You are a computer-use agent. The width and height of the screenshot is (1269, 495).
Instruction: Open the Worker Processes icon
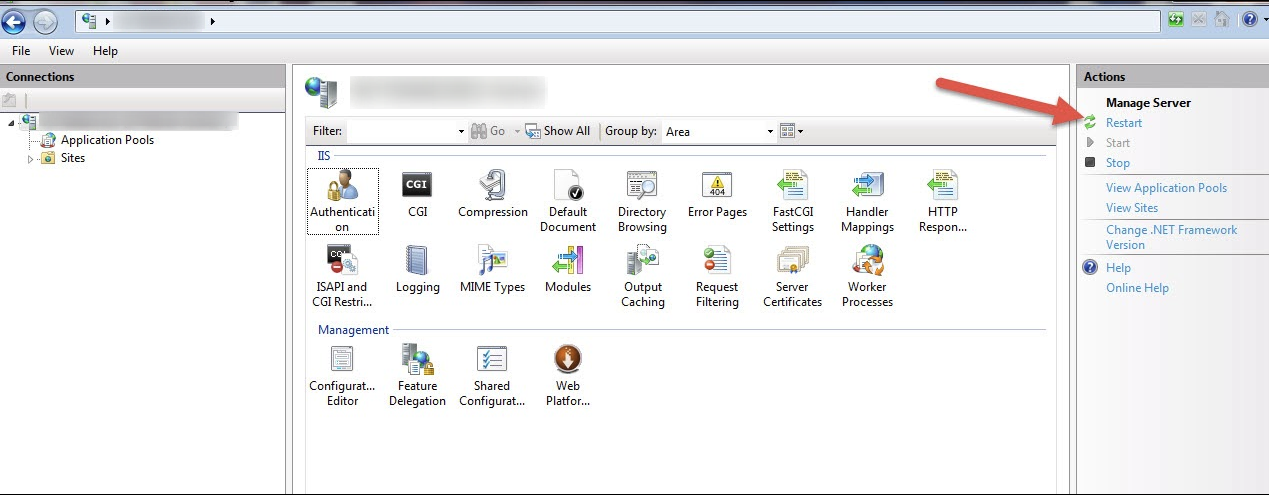pyautogui.click(x=867, y=262)
